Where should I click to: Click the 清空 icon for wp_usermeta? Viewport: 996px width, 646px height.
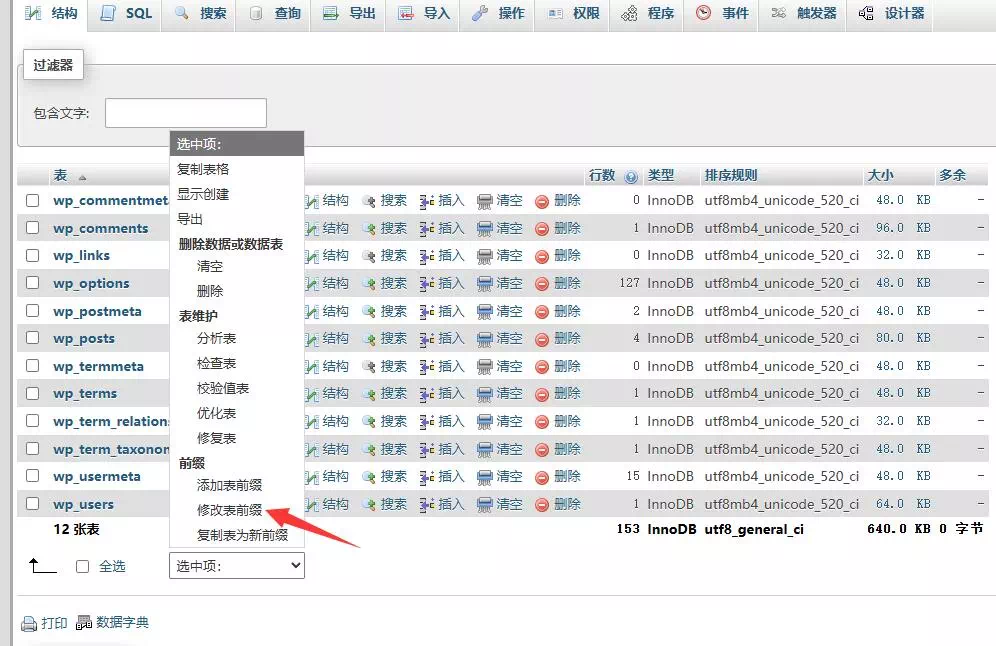[485, 477]
